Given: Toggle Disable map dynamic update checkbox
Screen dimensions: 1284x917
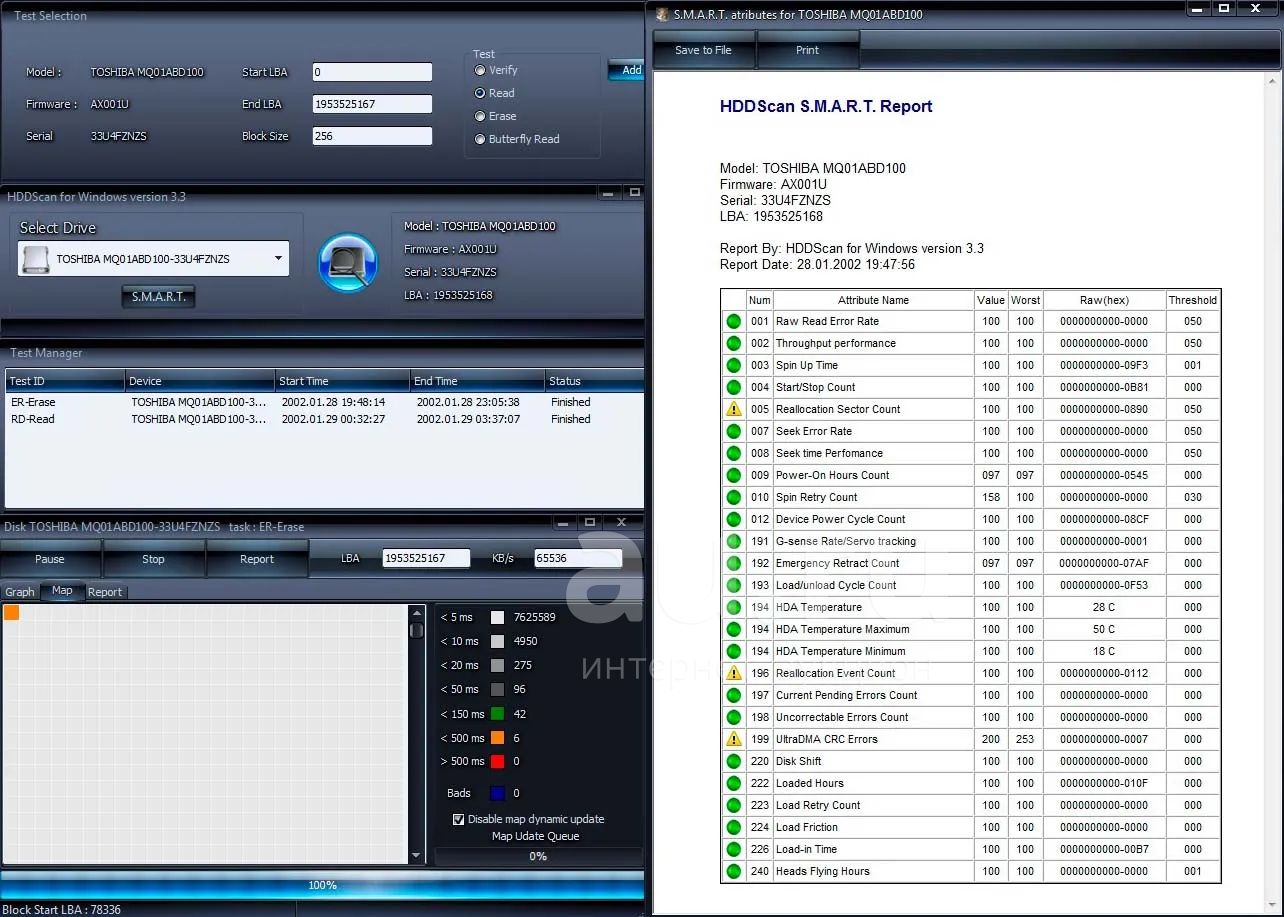Looking at the screenshot, I should tap(459, 819).
